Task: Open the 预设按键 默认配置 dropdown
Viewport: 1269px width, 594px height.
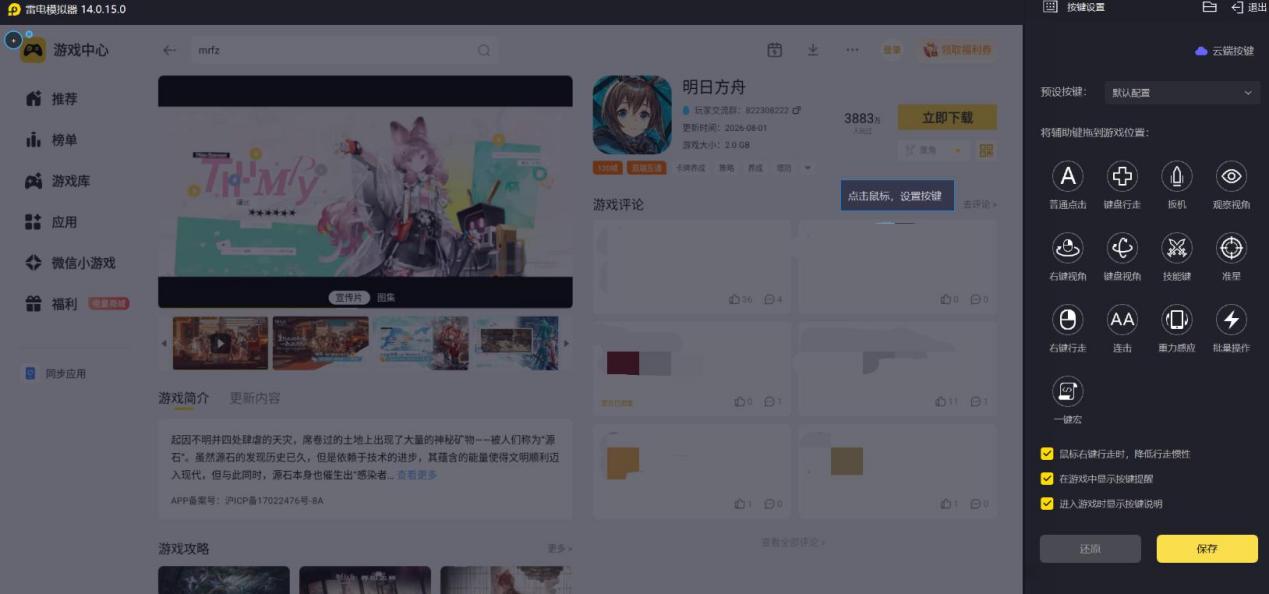Action: coord(1181,92)
